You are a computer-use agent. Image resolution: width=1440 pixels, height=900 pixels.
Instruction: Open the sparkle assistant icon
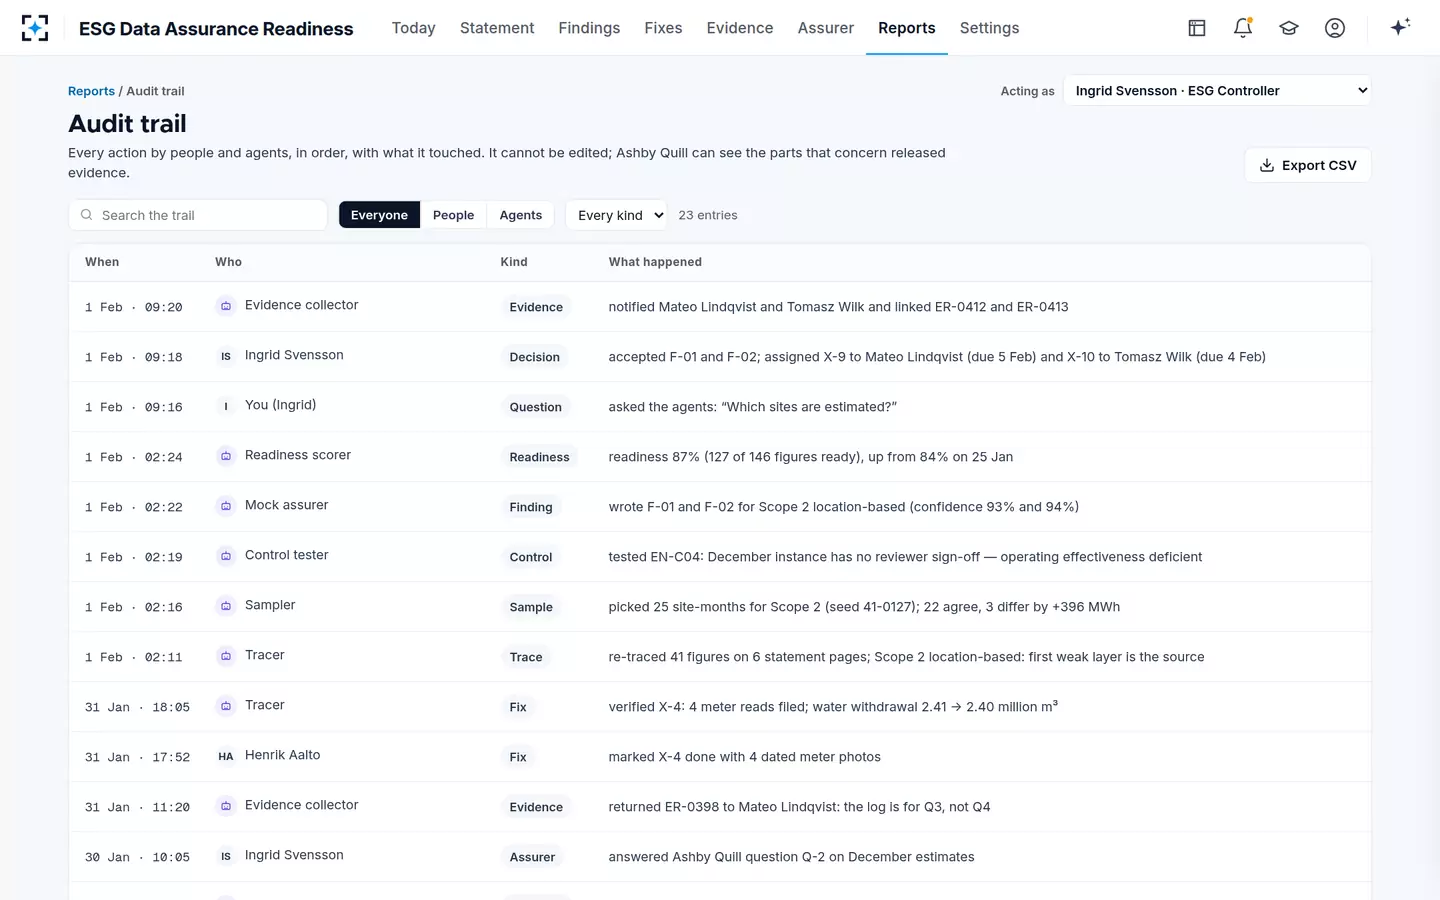pos(1400,27)
